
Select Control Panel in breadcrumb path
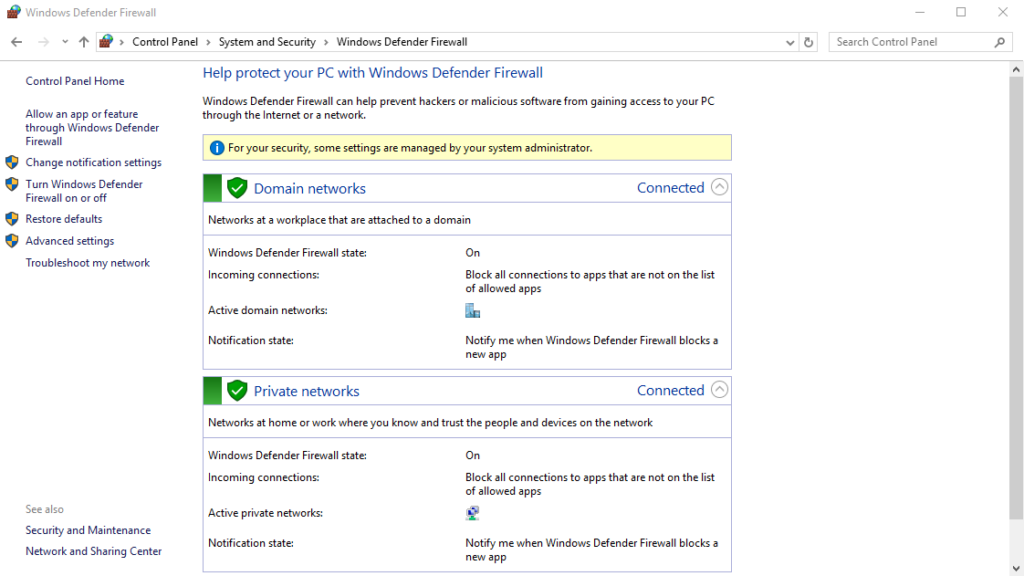(166, 42)
